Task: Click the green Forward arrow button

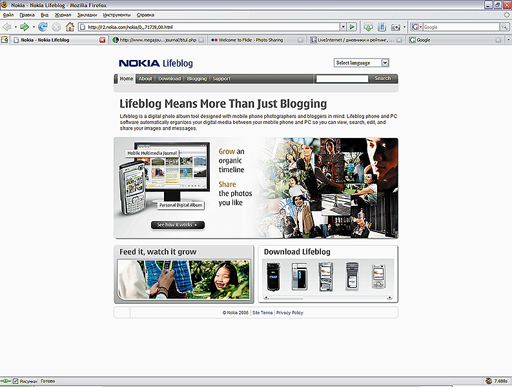Action: pos(24,27)
